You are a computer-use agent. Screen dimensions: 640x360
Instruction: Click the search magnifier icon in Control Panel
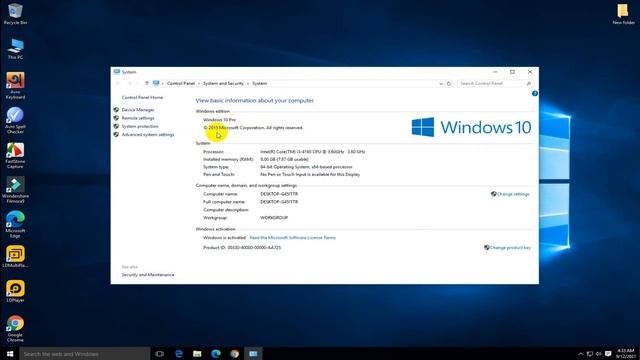(529, 83)
